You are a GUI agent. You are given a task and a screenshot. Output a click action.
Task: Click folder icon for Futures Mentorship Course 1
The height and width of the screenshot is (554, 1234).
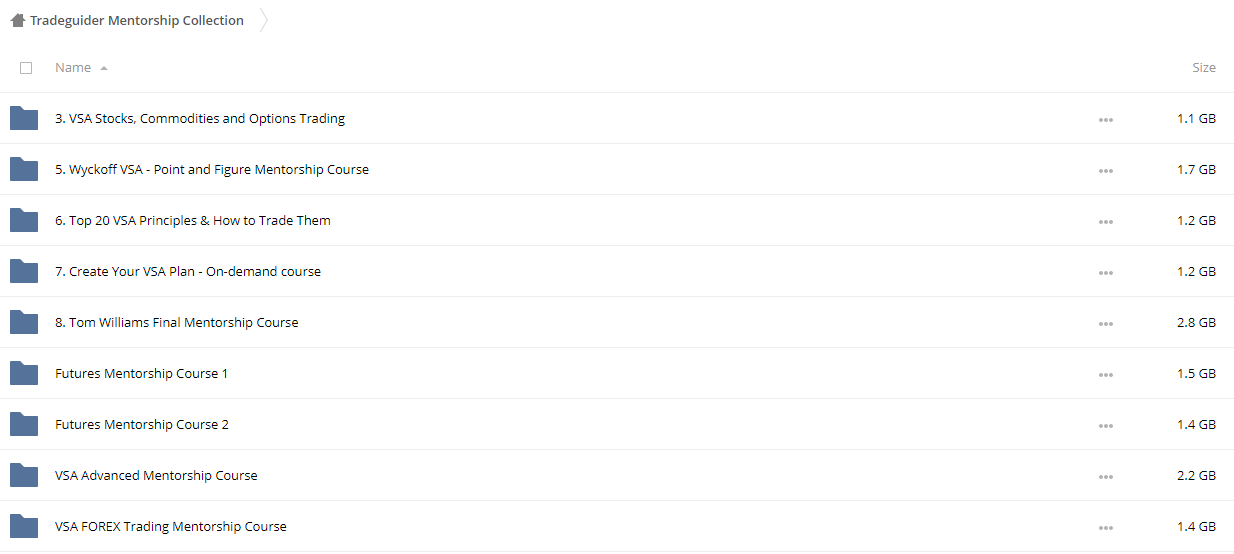pos(24,373)
